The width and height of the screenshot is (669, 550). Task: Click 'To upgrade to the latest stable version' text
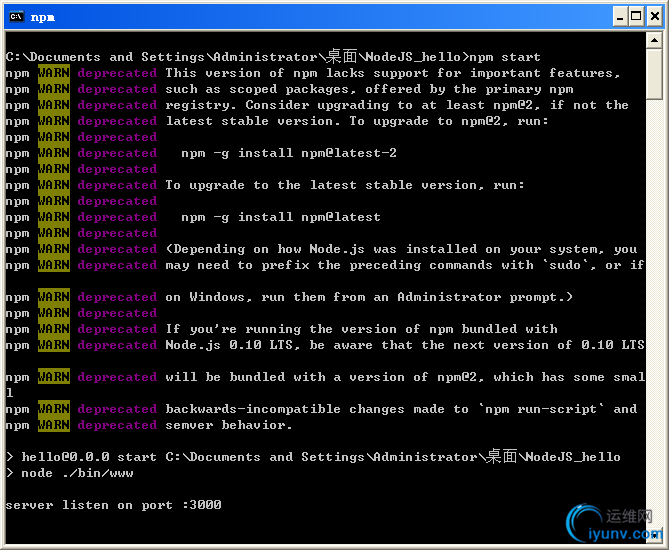pyautogui.click(x=323, y=185)
